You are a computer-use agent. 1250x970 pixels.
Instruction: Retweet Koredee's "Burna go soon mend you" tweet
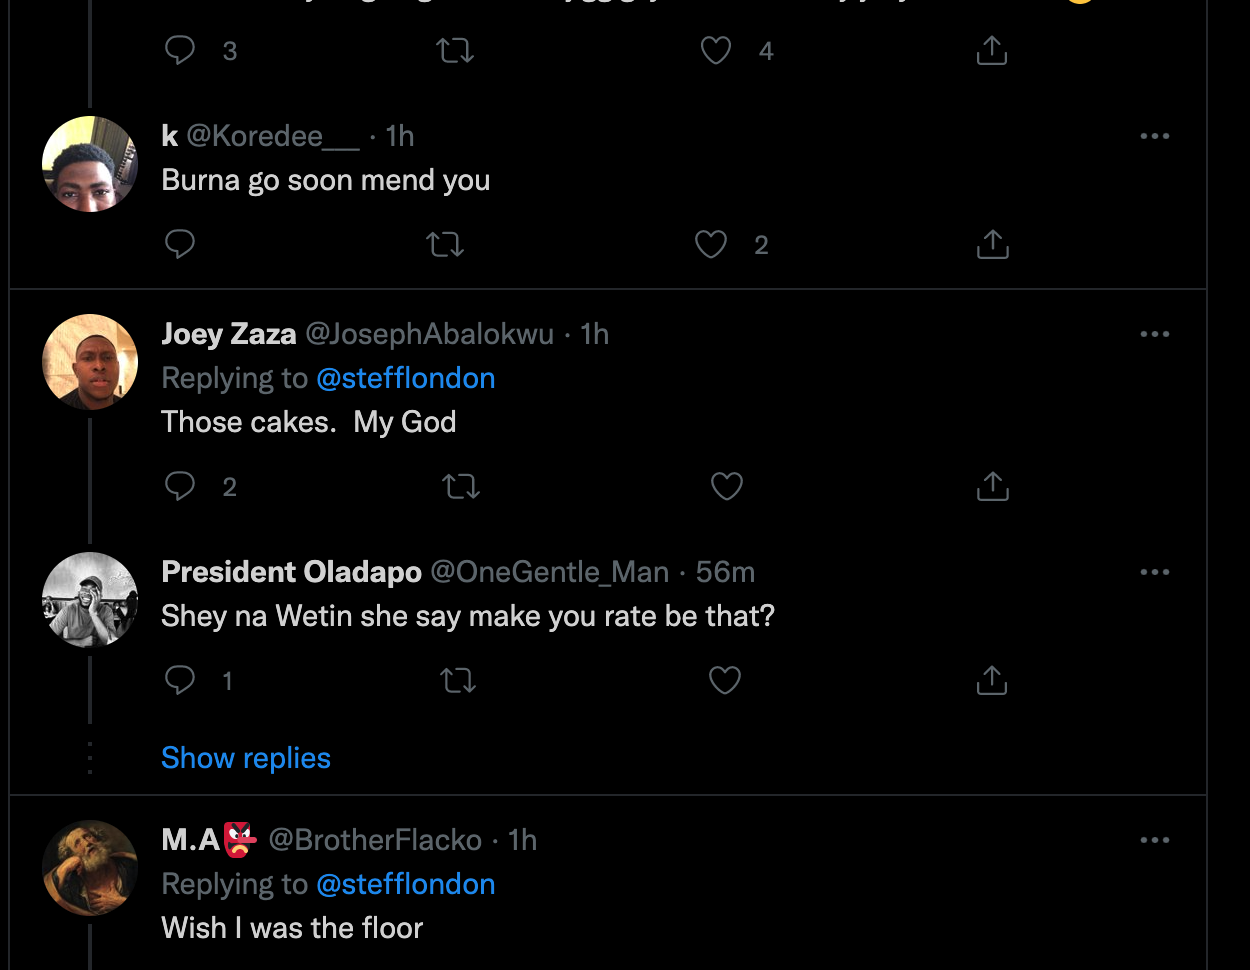click(445, 244)
